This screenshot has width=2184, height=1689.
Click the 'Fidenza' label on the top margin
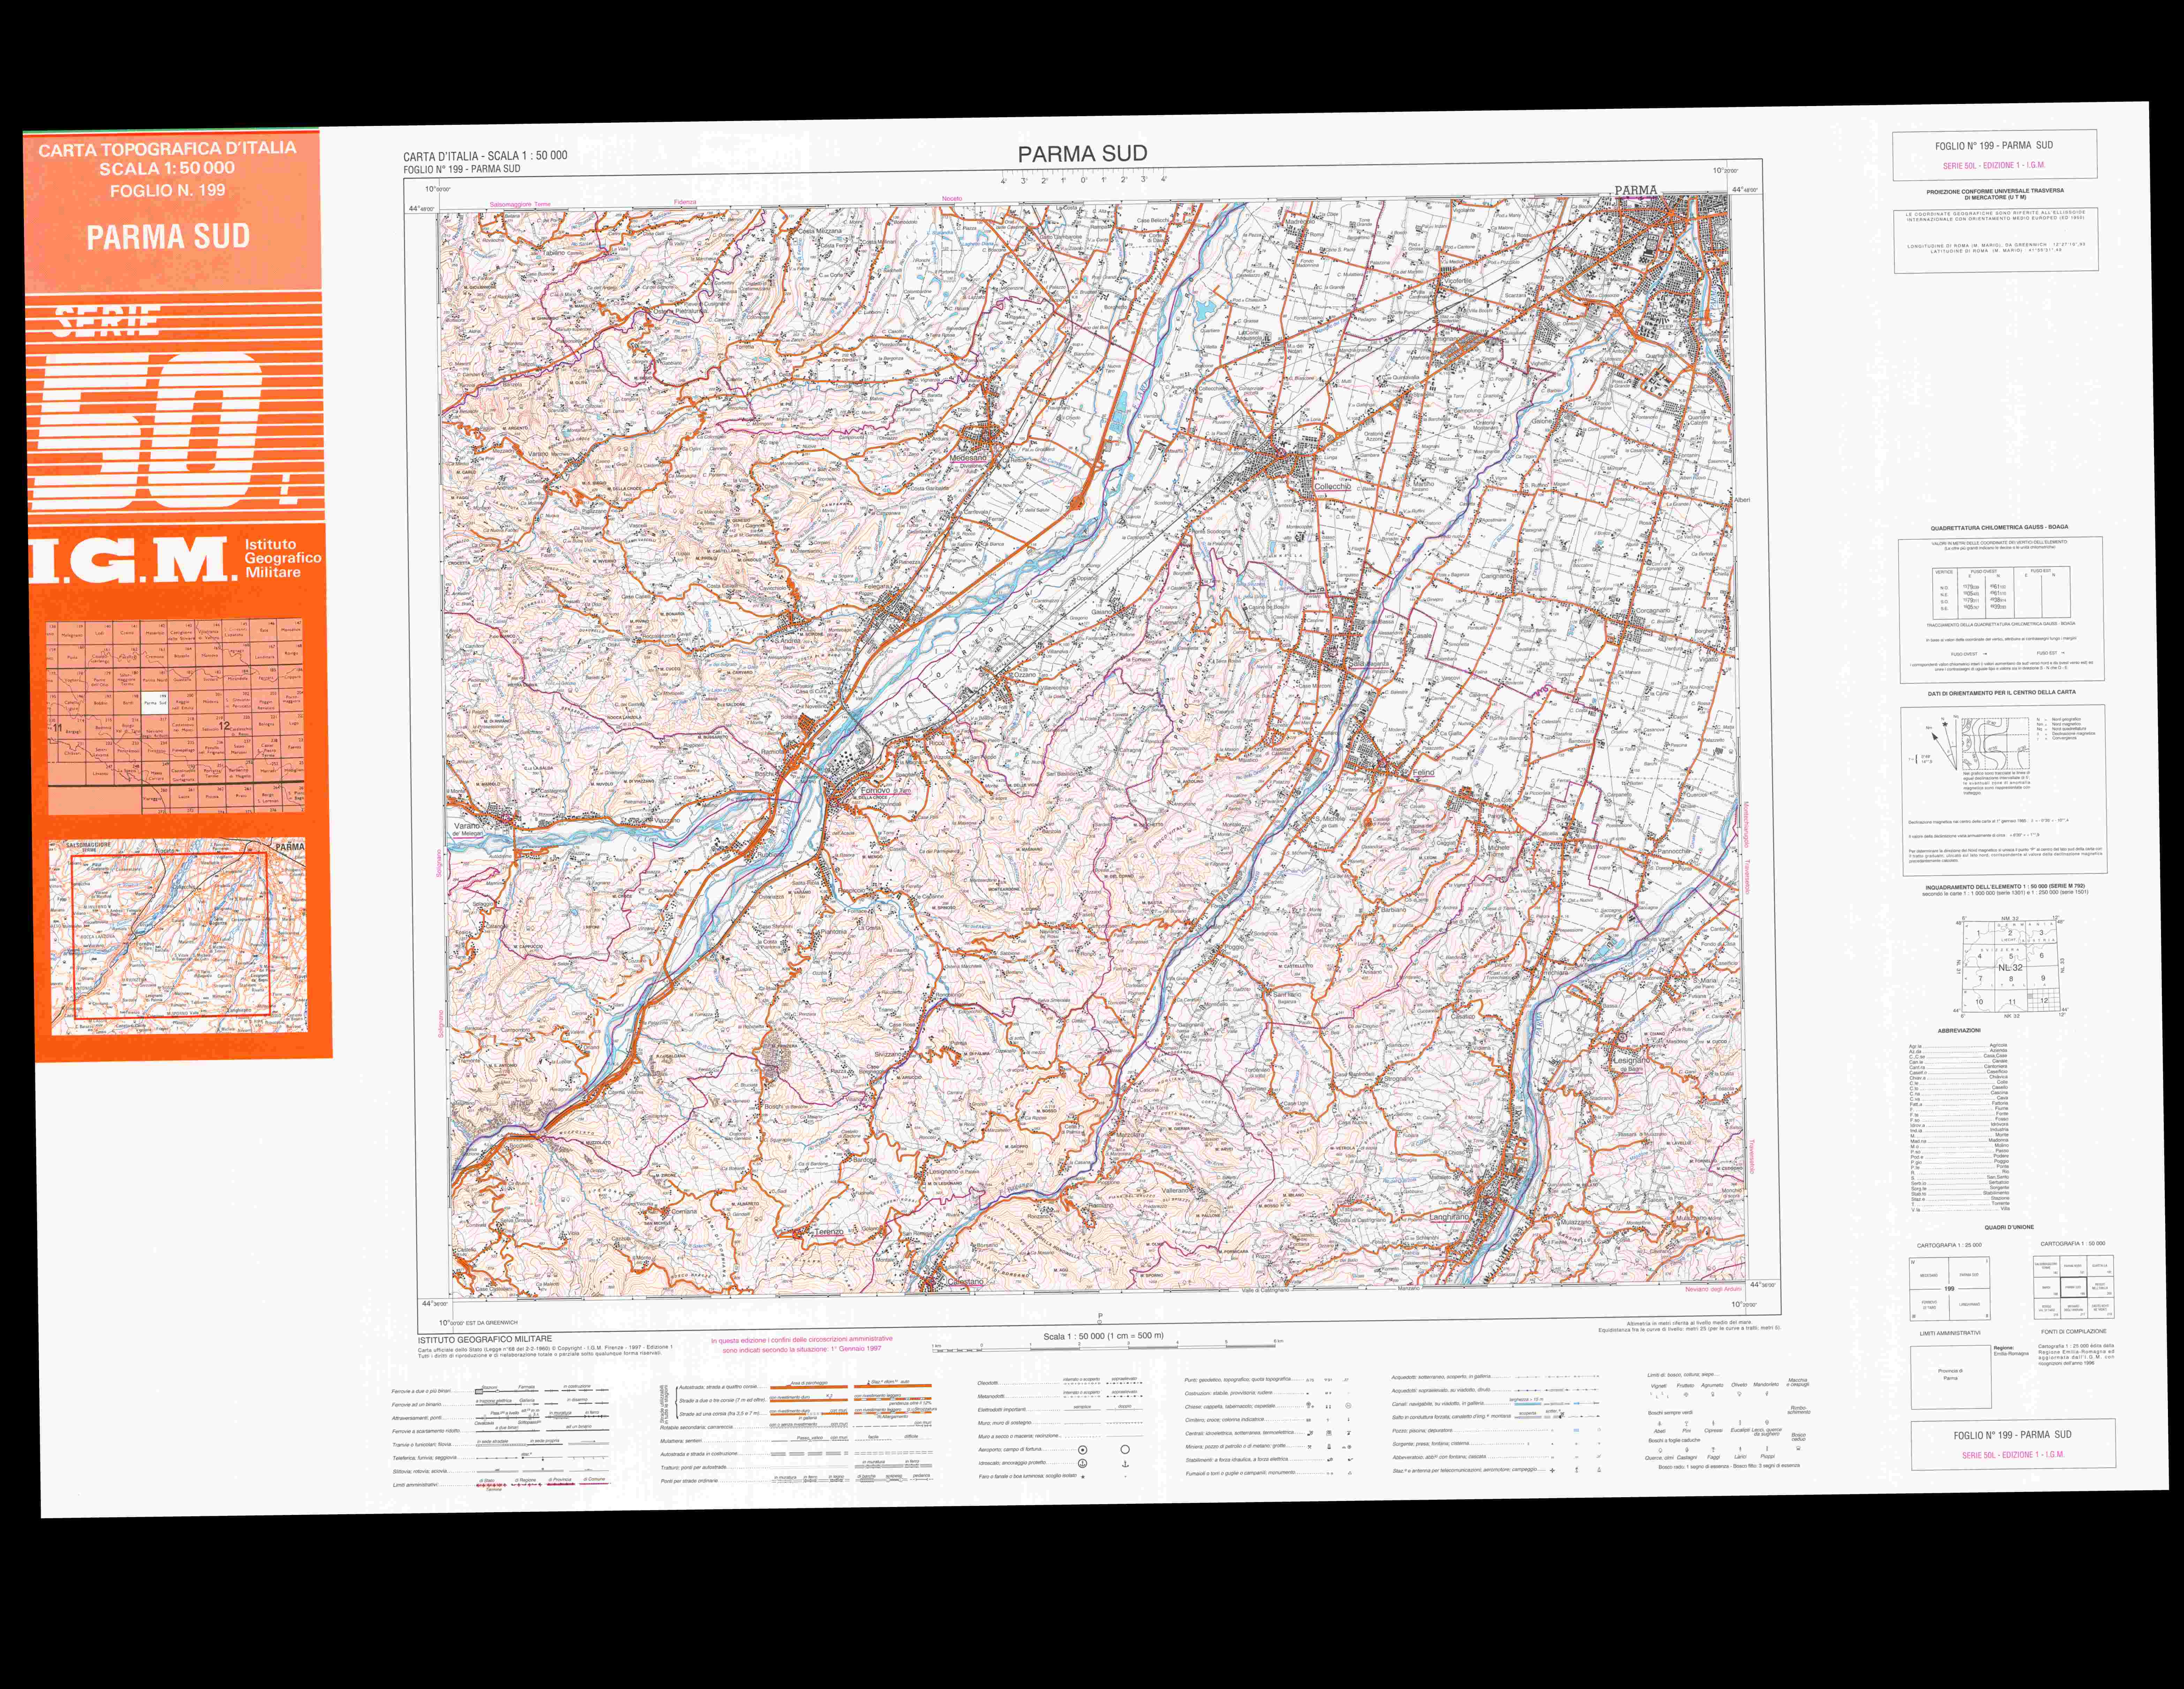pos(685,202)
